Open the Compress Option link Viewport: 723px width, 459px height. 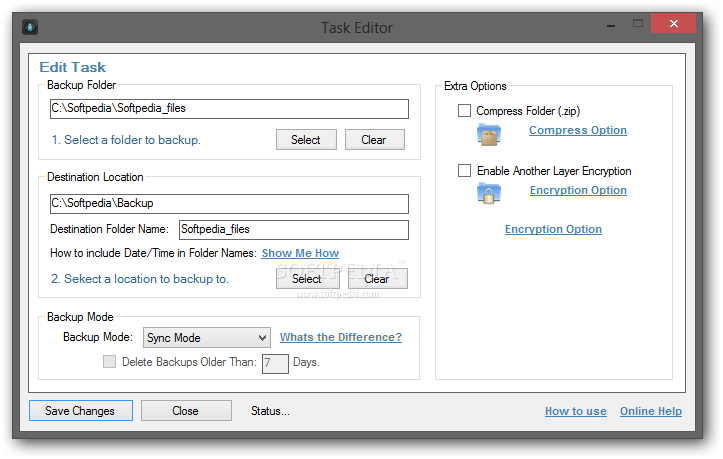click(577, 130)
